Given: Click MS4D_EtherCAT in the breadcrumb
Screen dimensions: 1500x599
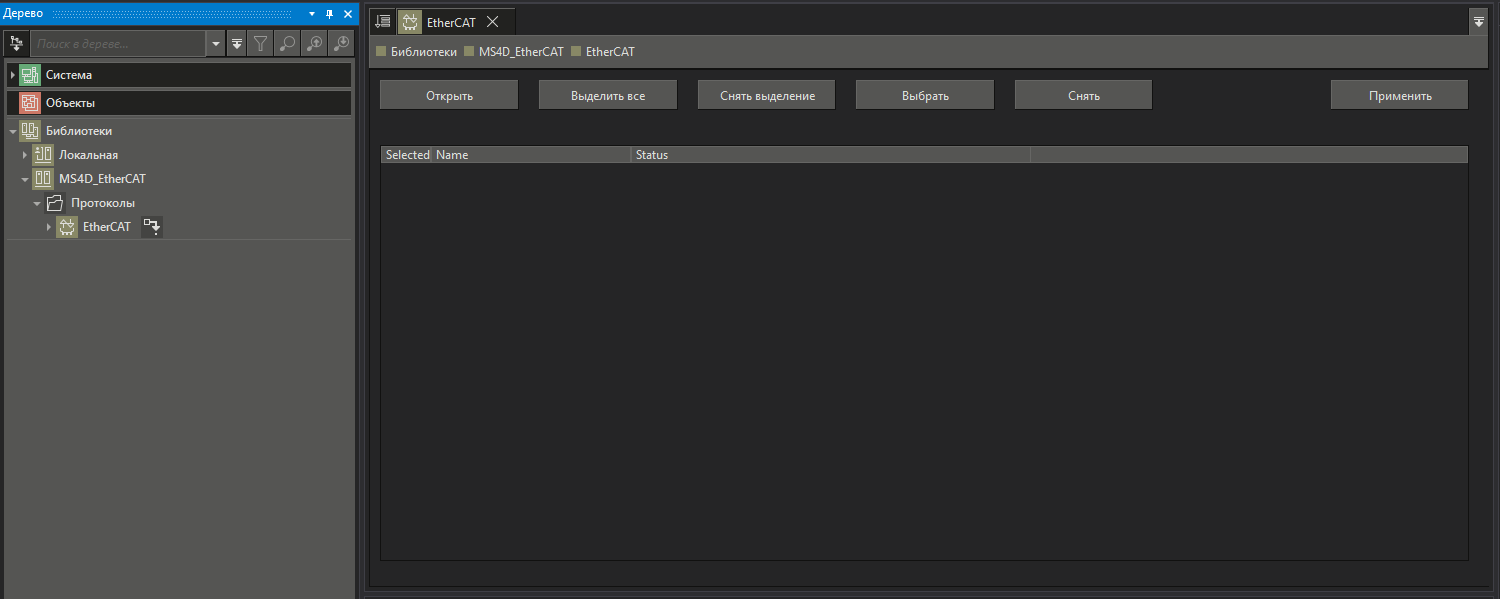Looking at the screenshot, I should click(521, 51).
